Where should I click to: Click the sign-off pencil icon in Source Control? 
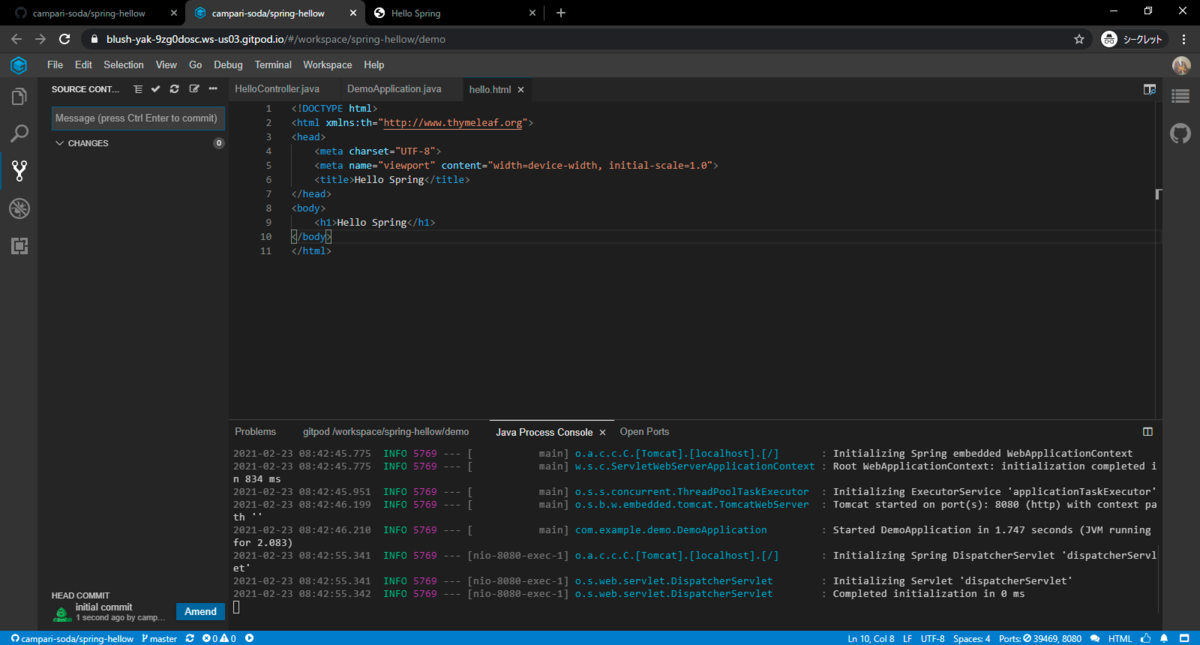point(194,89)
